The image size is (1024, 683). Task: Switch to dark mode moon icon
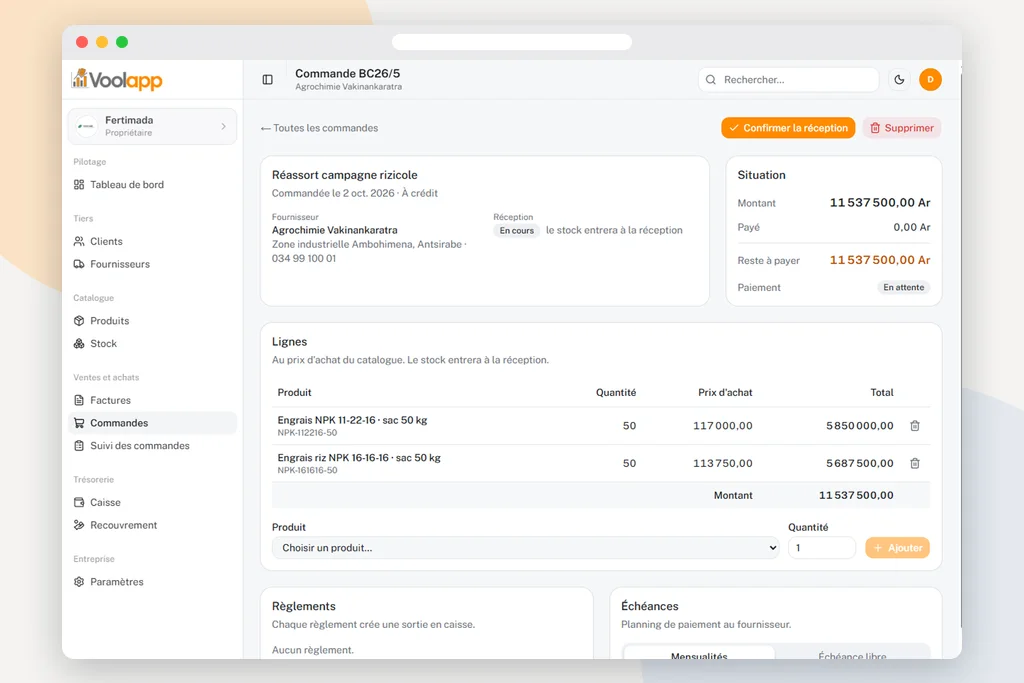coord(899,80)
